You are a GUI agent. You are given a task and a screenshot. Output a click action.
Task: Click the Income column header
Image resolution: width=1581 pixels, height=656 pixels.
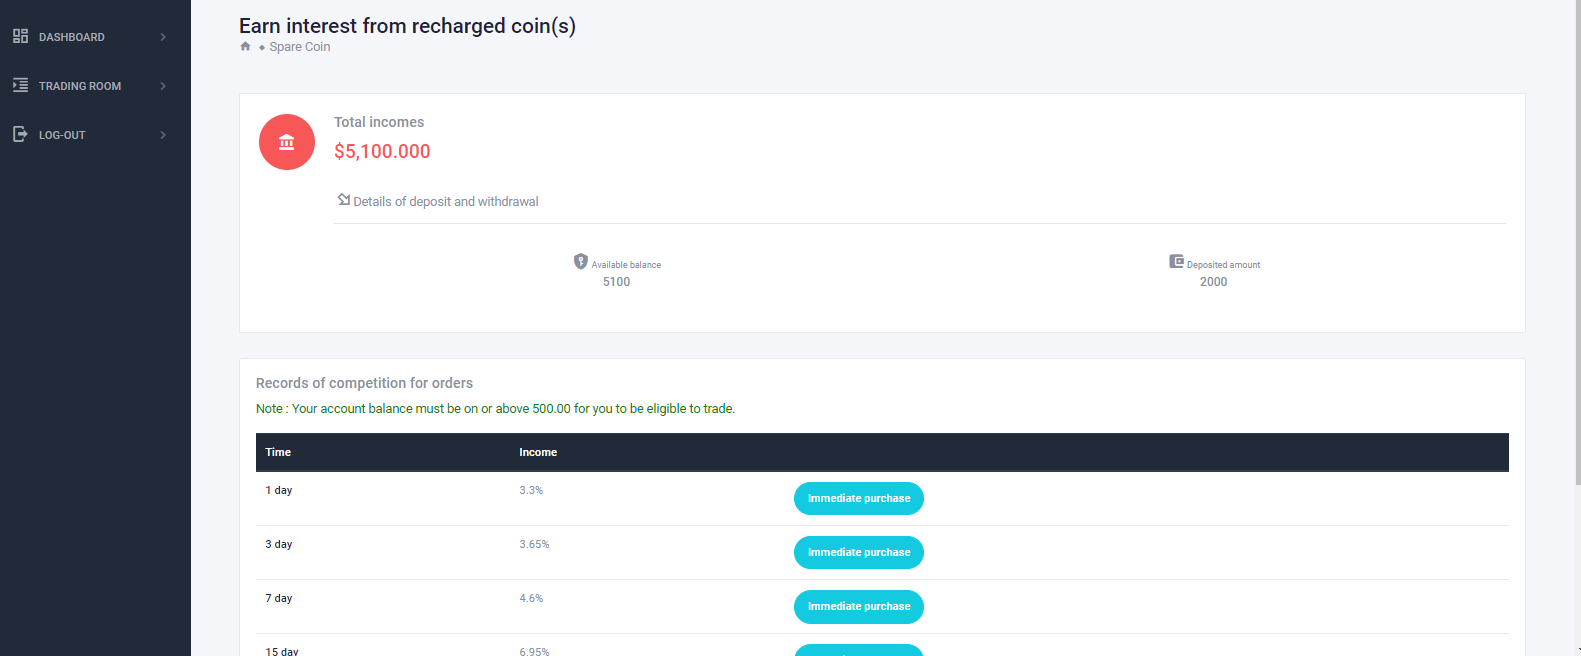coord(538,452)
